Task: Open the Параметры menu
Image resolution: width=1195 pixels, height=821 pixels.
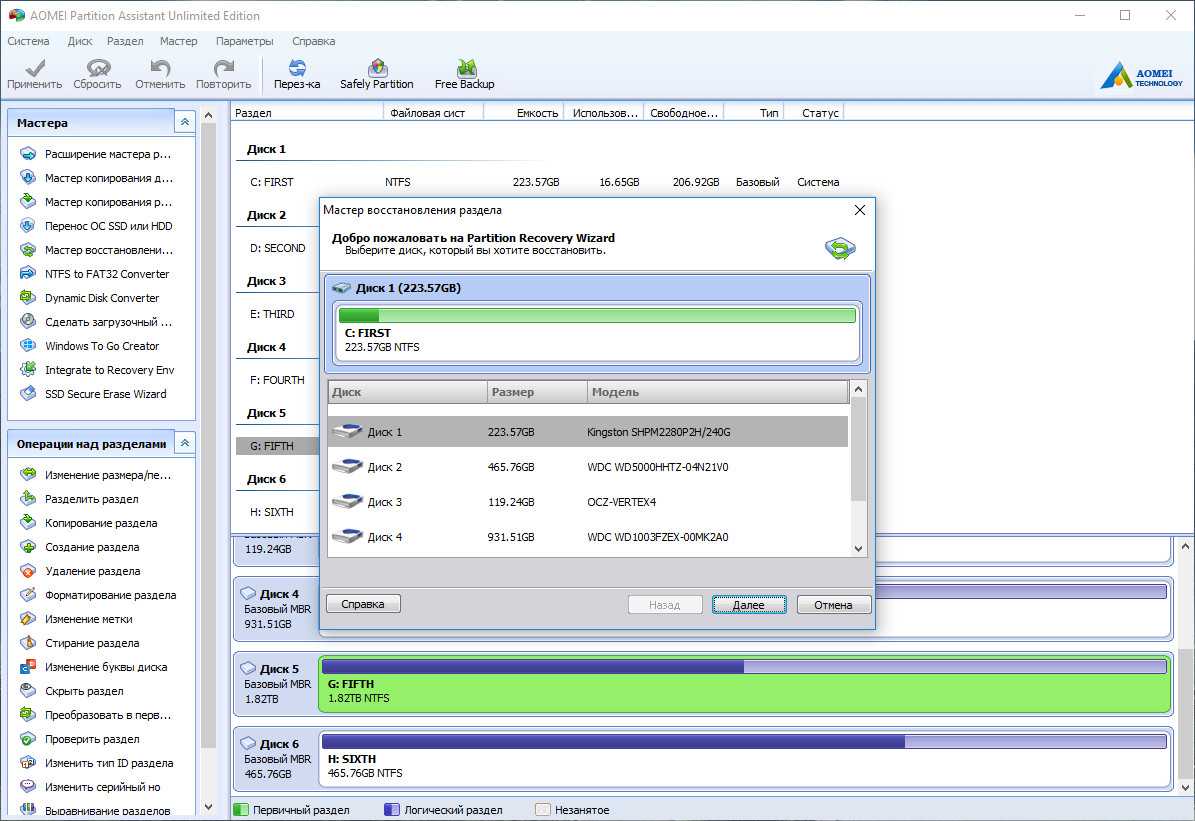Action: 245,41
